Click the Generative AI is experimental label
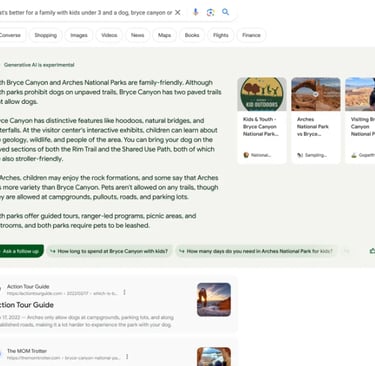 [39, 65]
